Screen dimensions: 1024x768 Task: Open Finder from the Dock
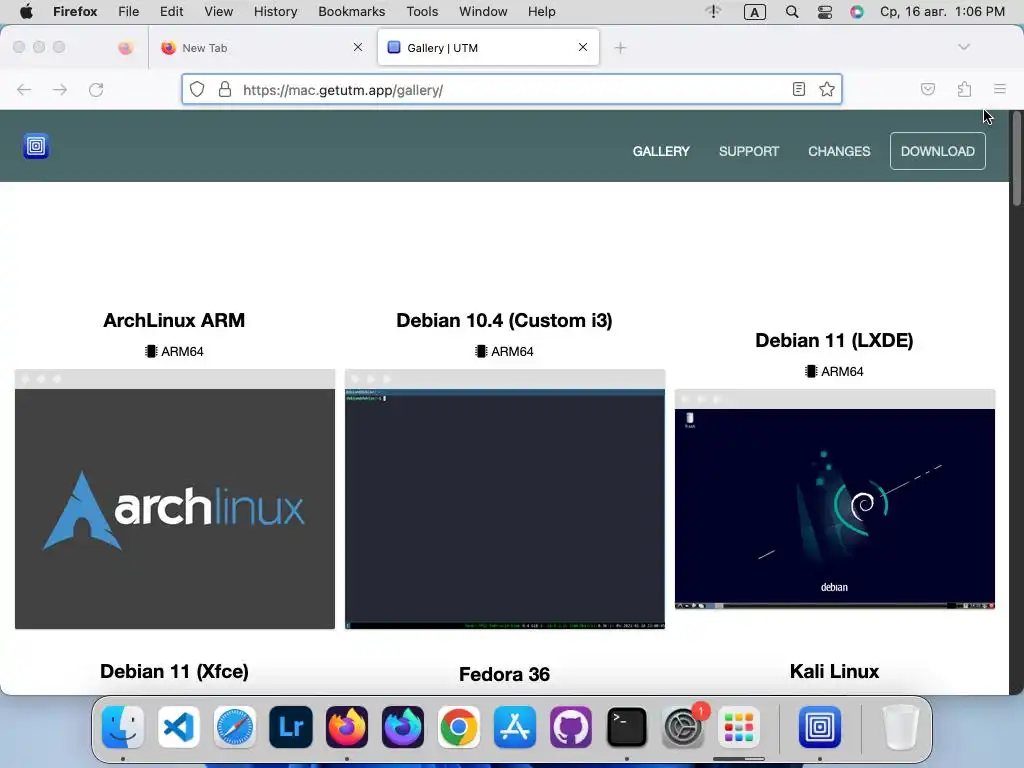123,727
